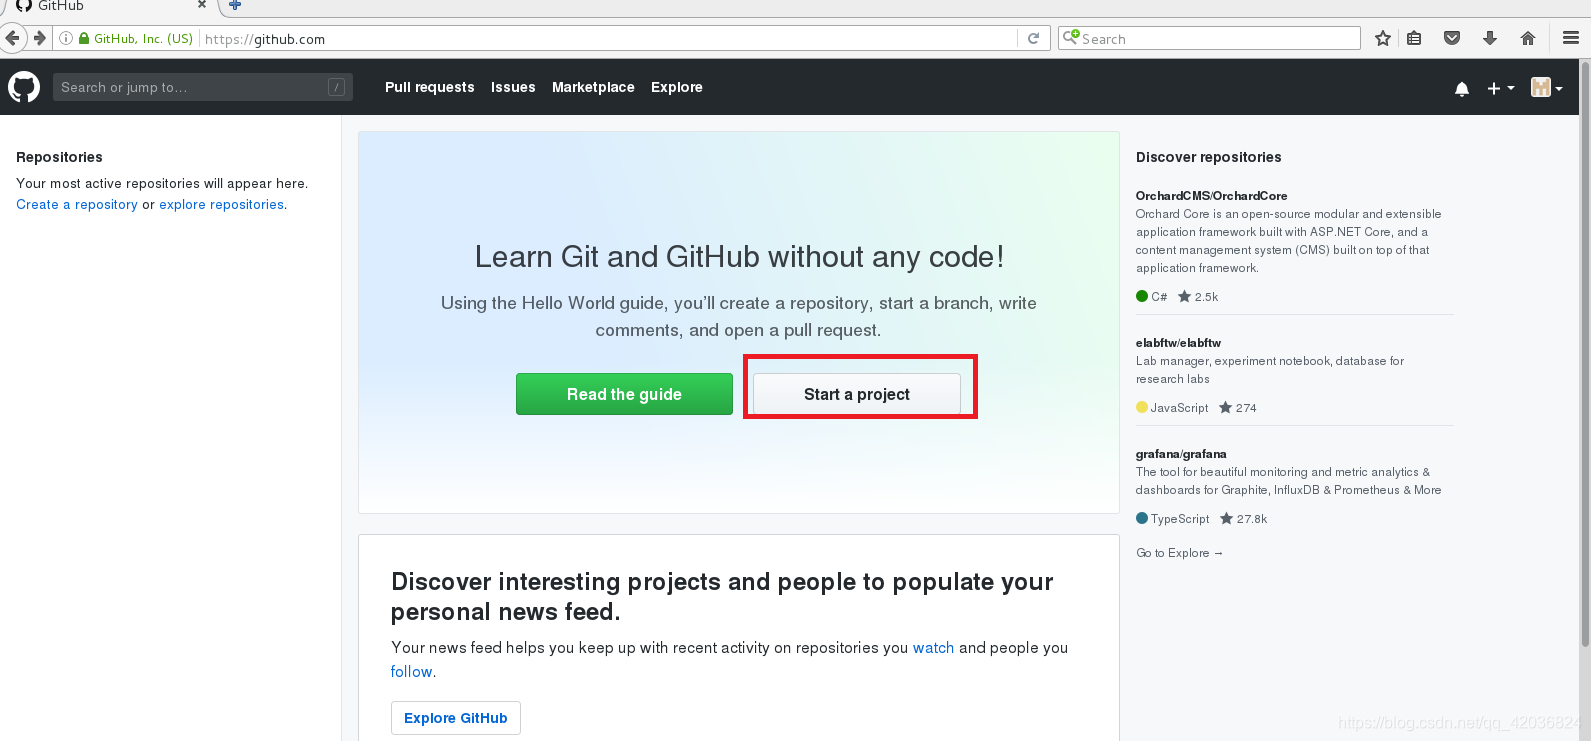Image resolution: width=1591 pixels, height=741 pixels.
Task: Click the follow link in news feed text
Action: pyautogui.click(x=411, y=672)
